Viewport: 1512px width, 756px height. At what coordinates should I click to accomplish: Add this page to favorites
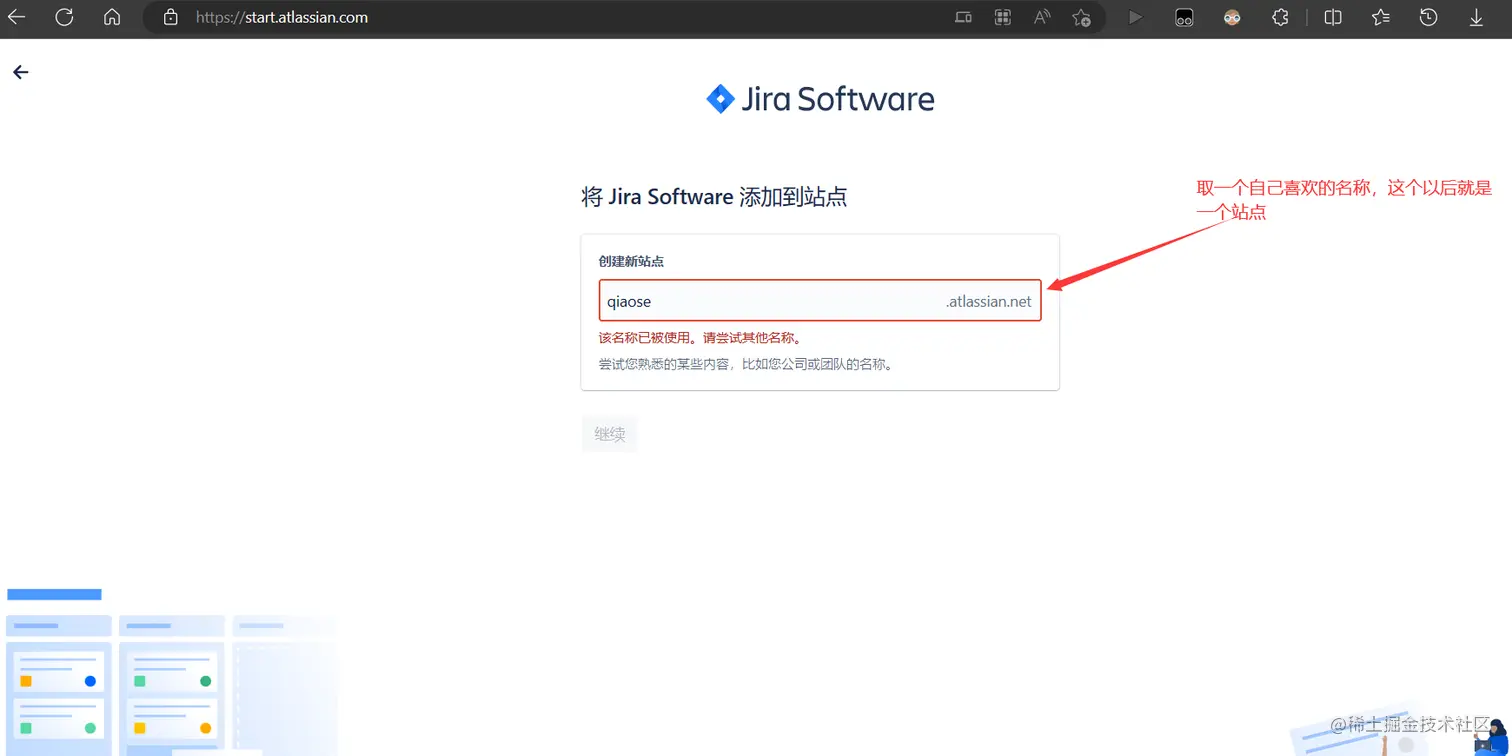[x=1081, y=17]
